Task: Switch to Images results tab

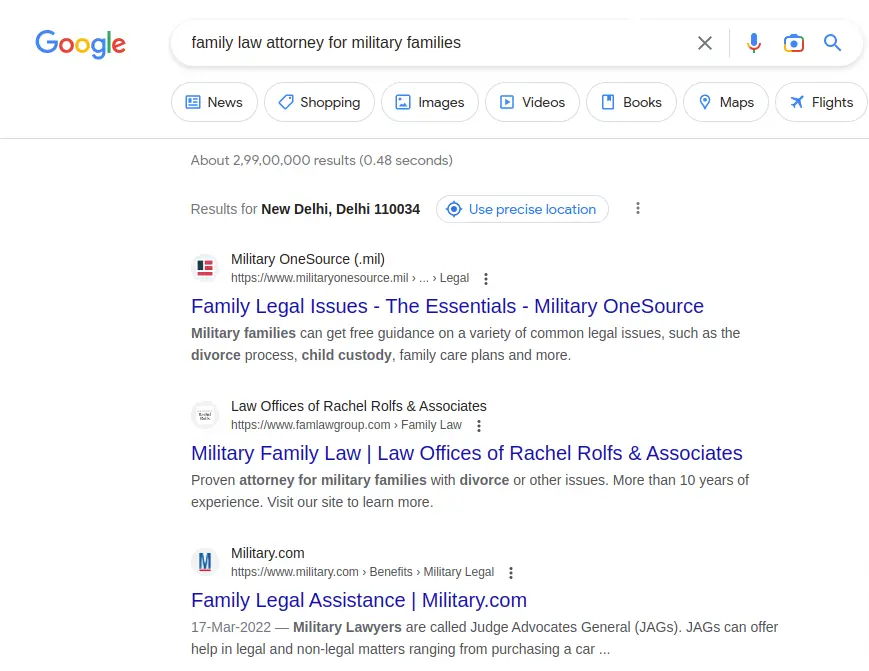Action: (x=430, y=102)
